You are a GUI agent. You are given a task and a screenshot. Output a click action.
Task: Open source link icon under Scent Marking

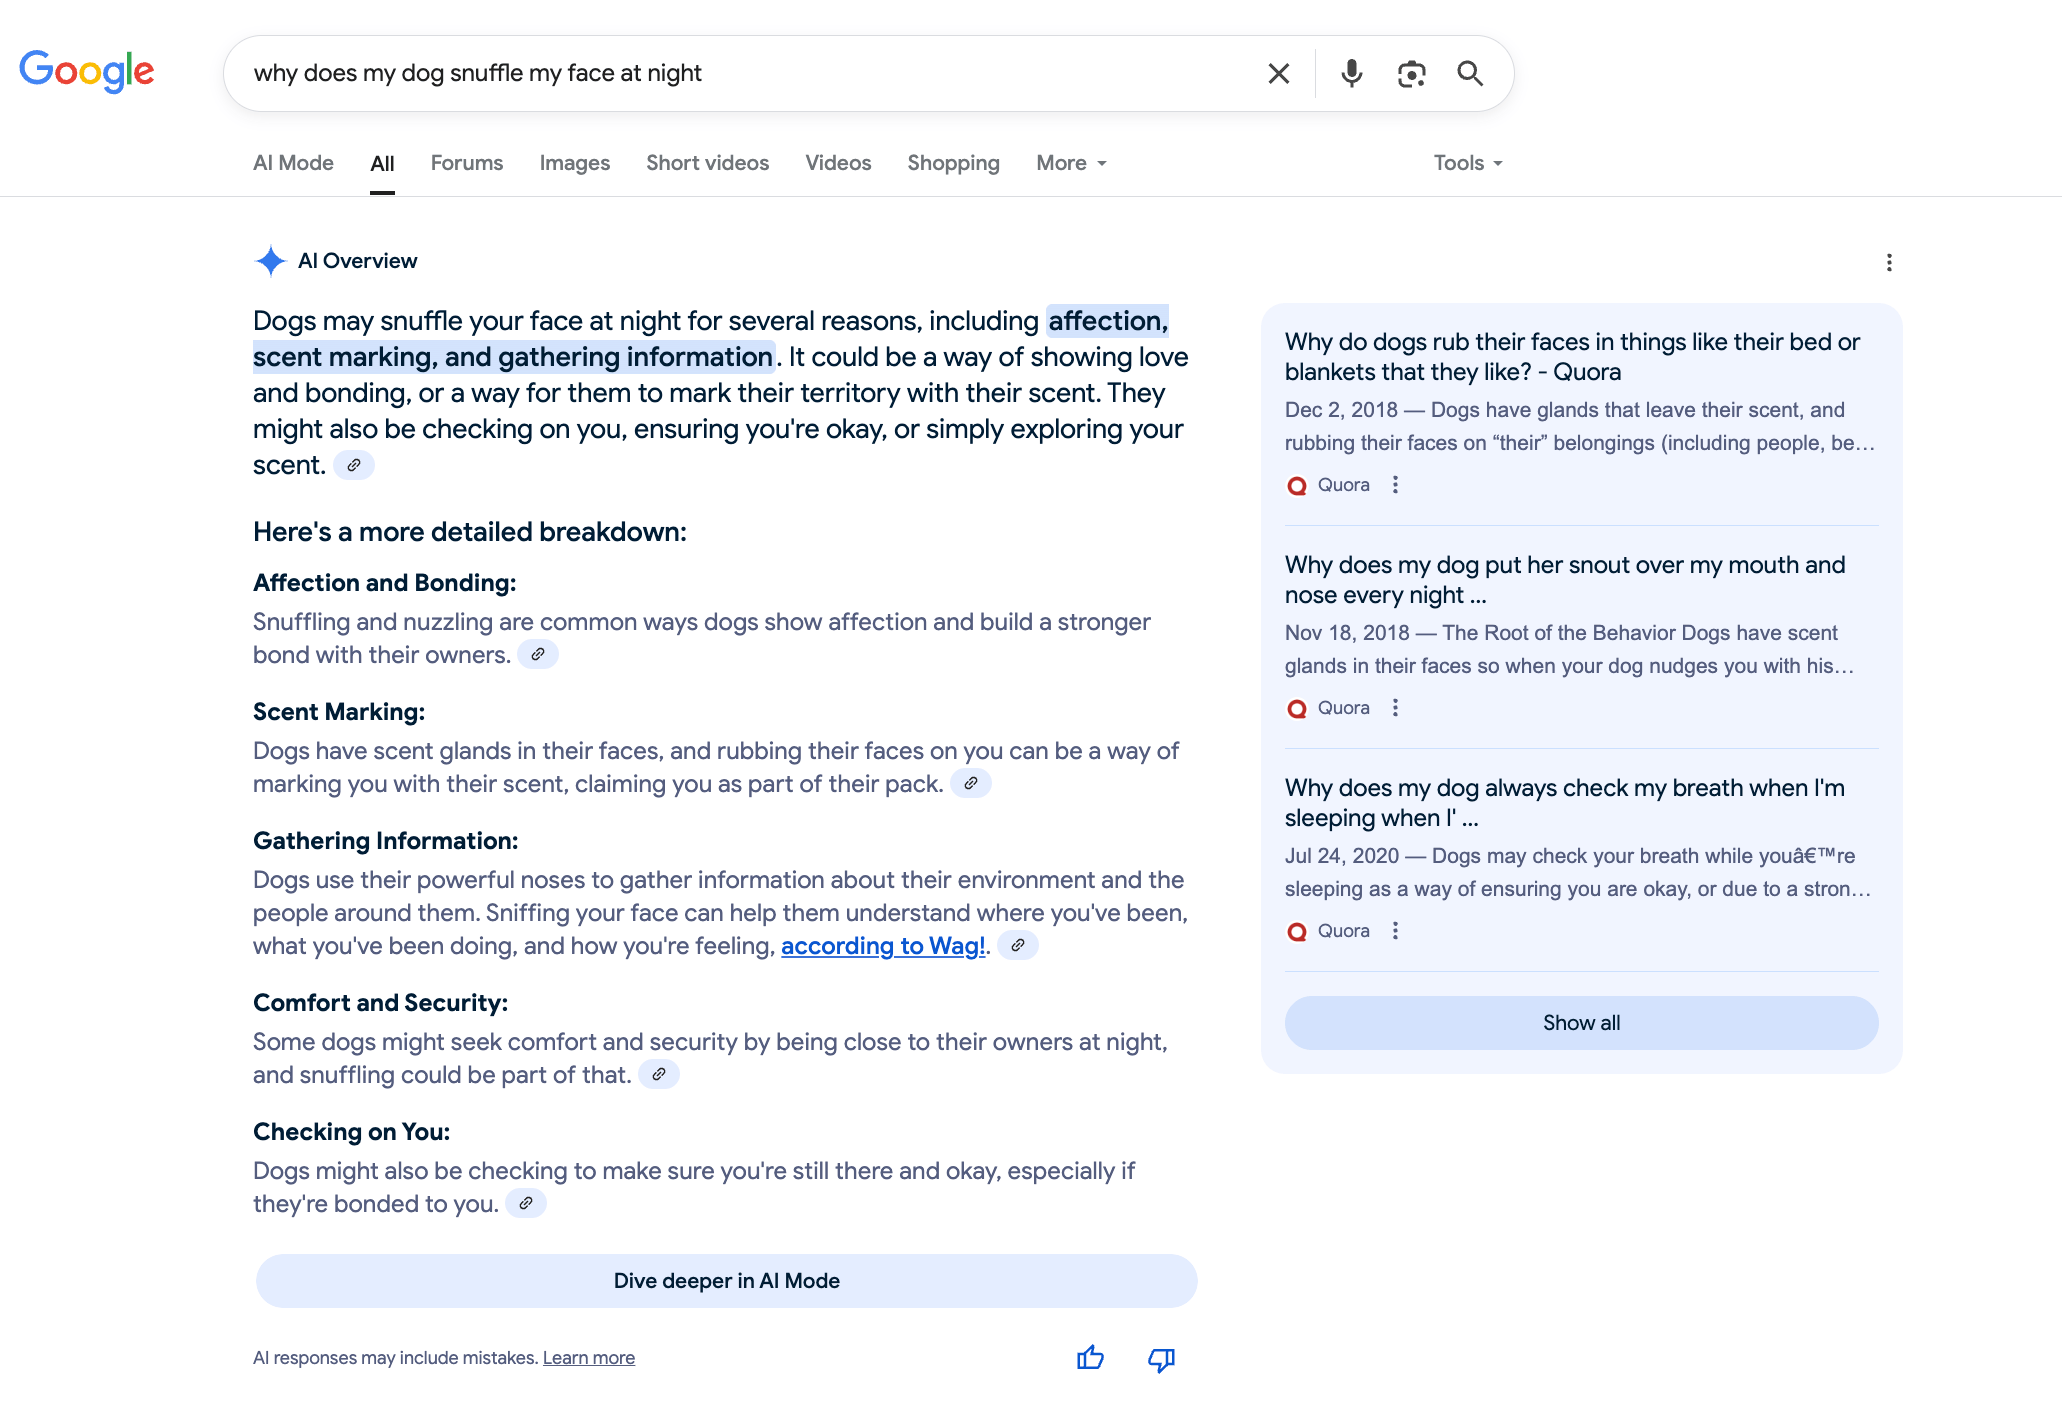point(970,783)
